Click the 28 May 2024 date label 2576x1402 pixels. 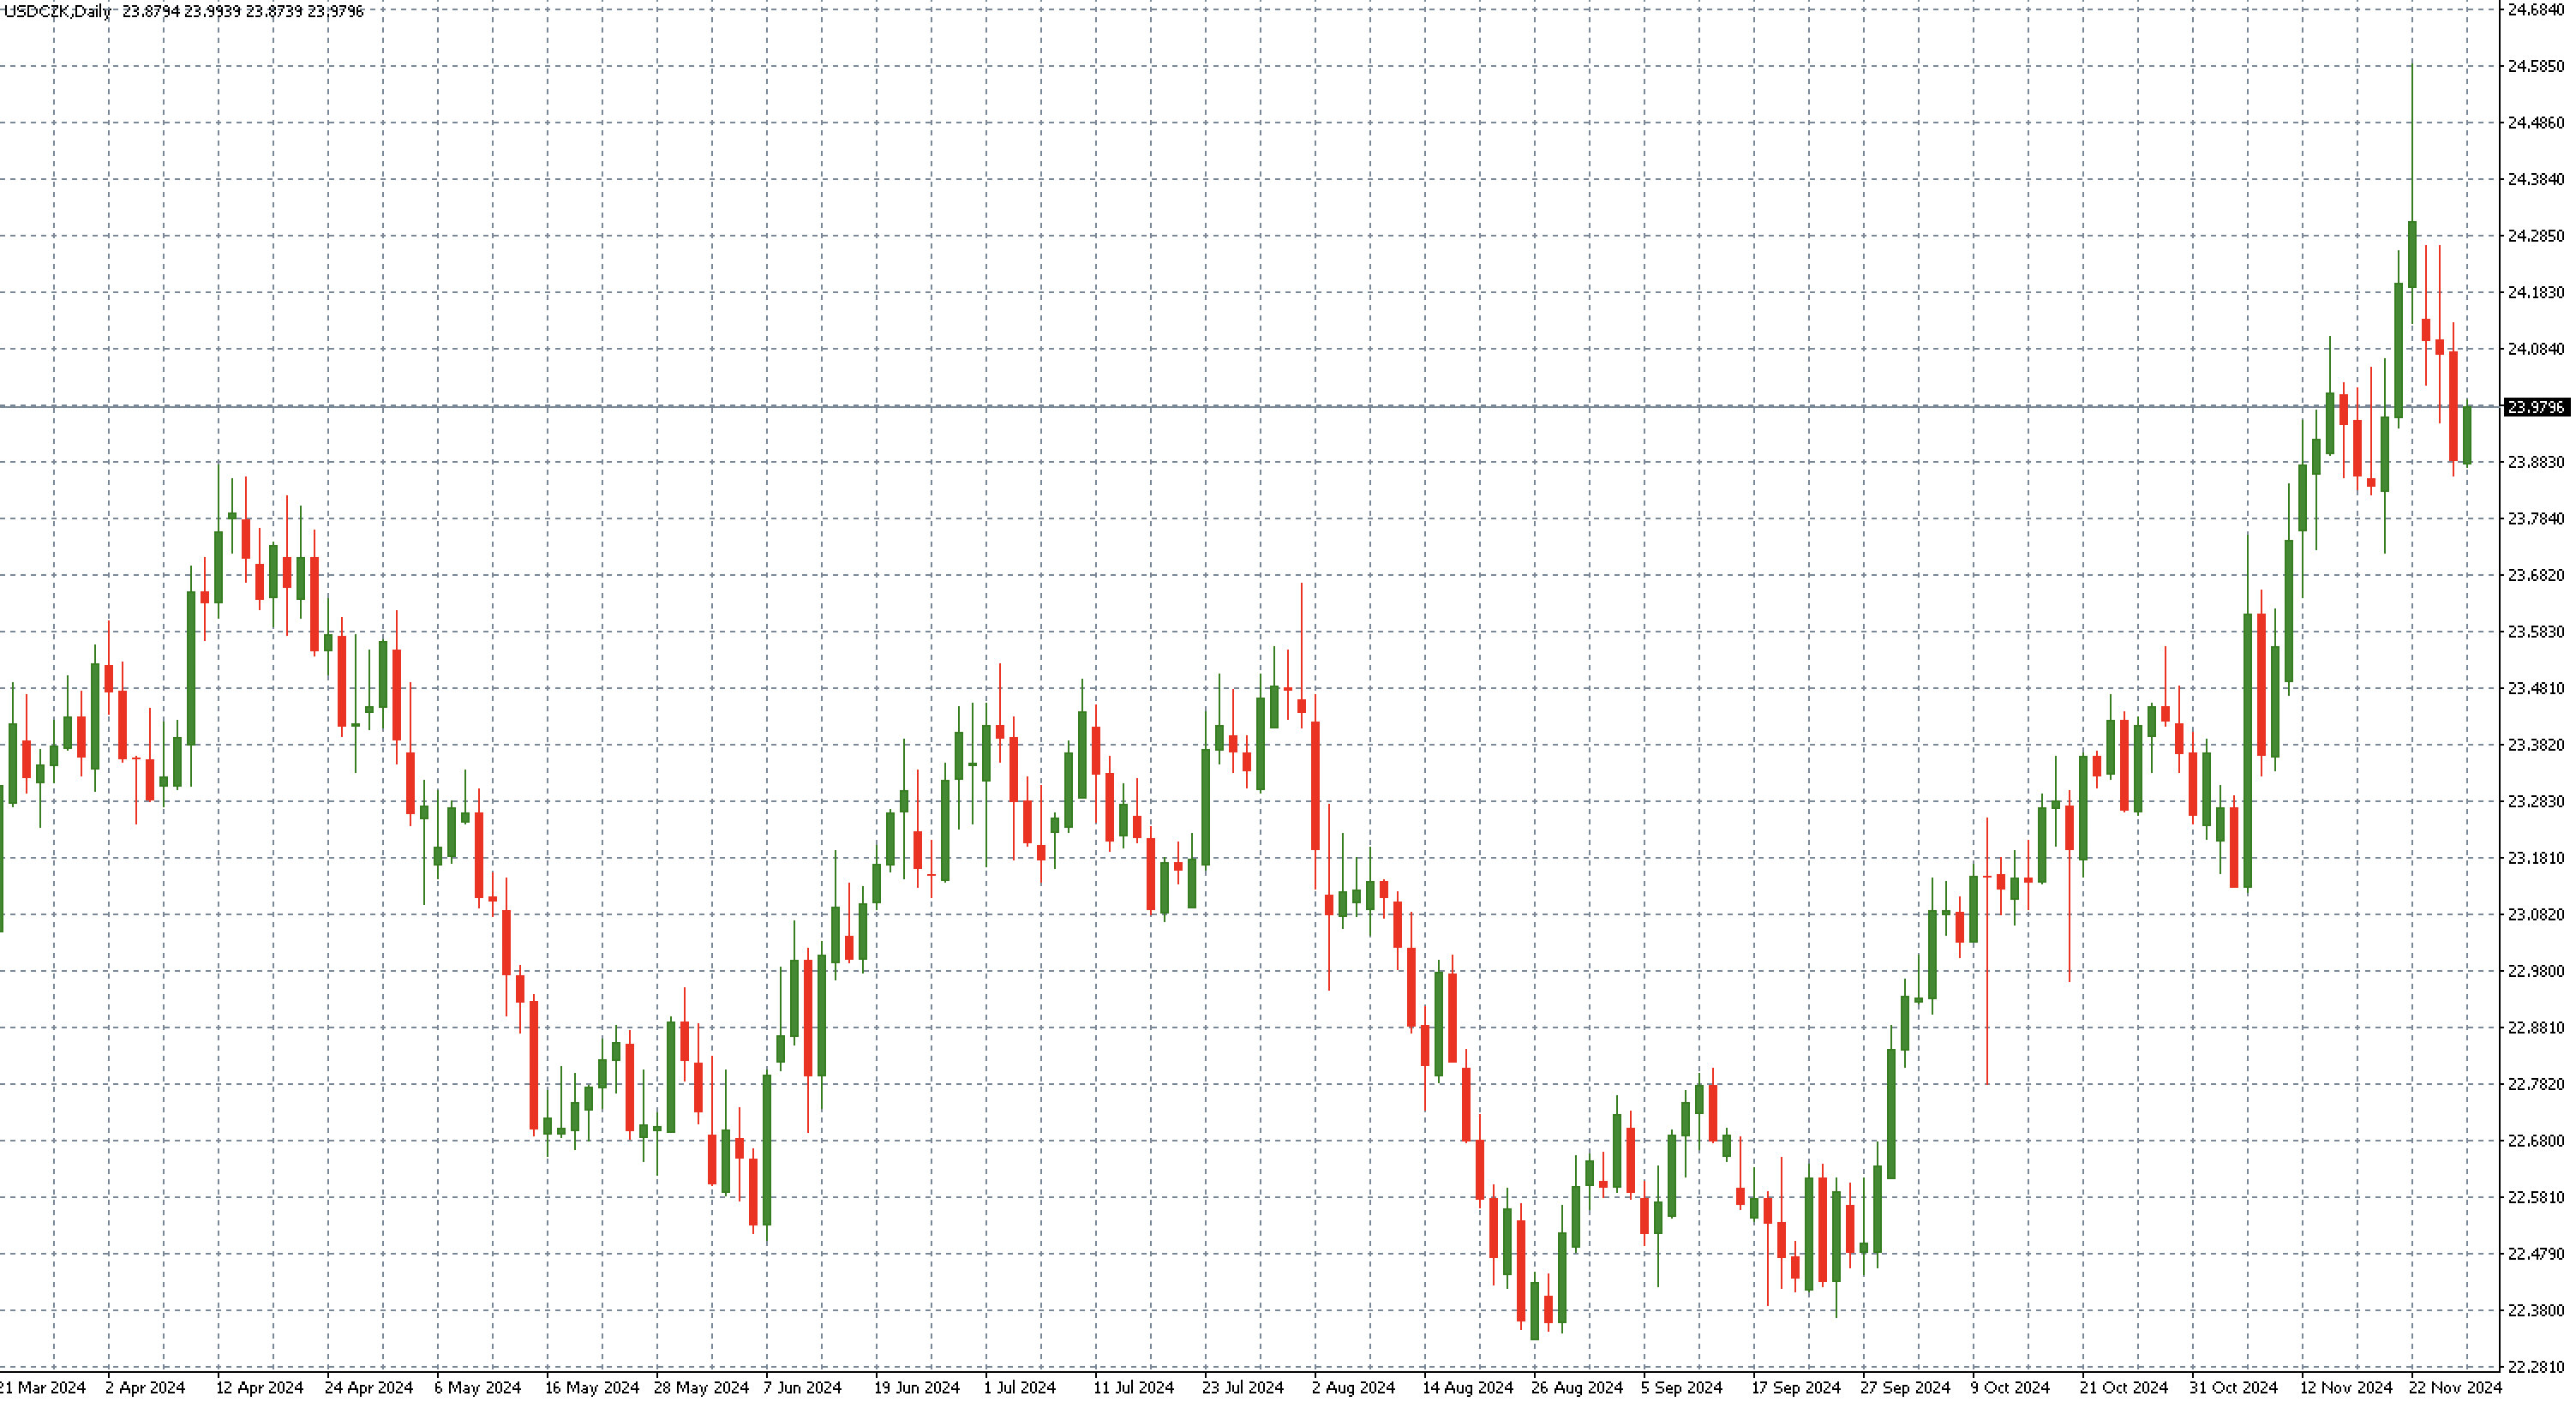701,1388
